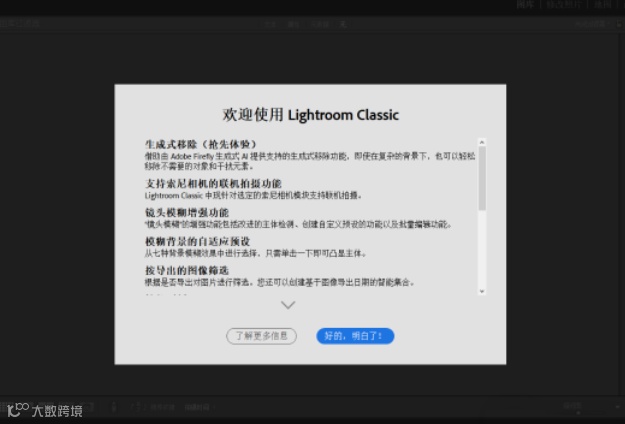Image resolution: width=625 pixels, height=424 pixels.
Task: Click the feature list scrollbar down arrow
Action: 482,291
